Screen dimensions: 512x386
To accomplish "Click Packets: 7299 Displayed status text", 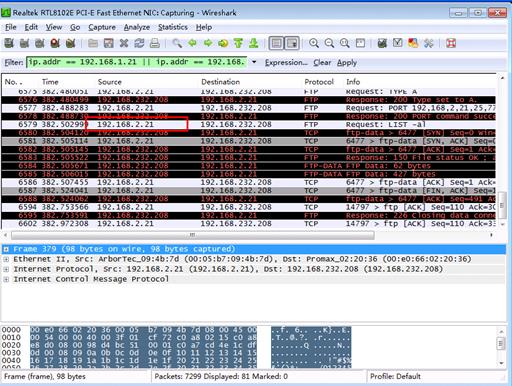I will pyautogui.click(x=221, y=376).
